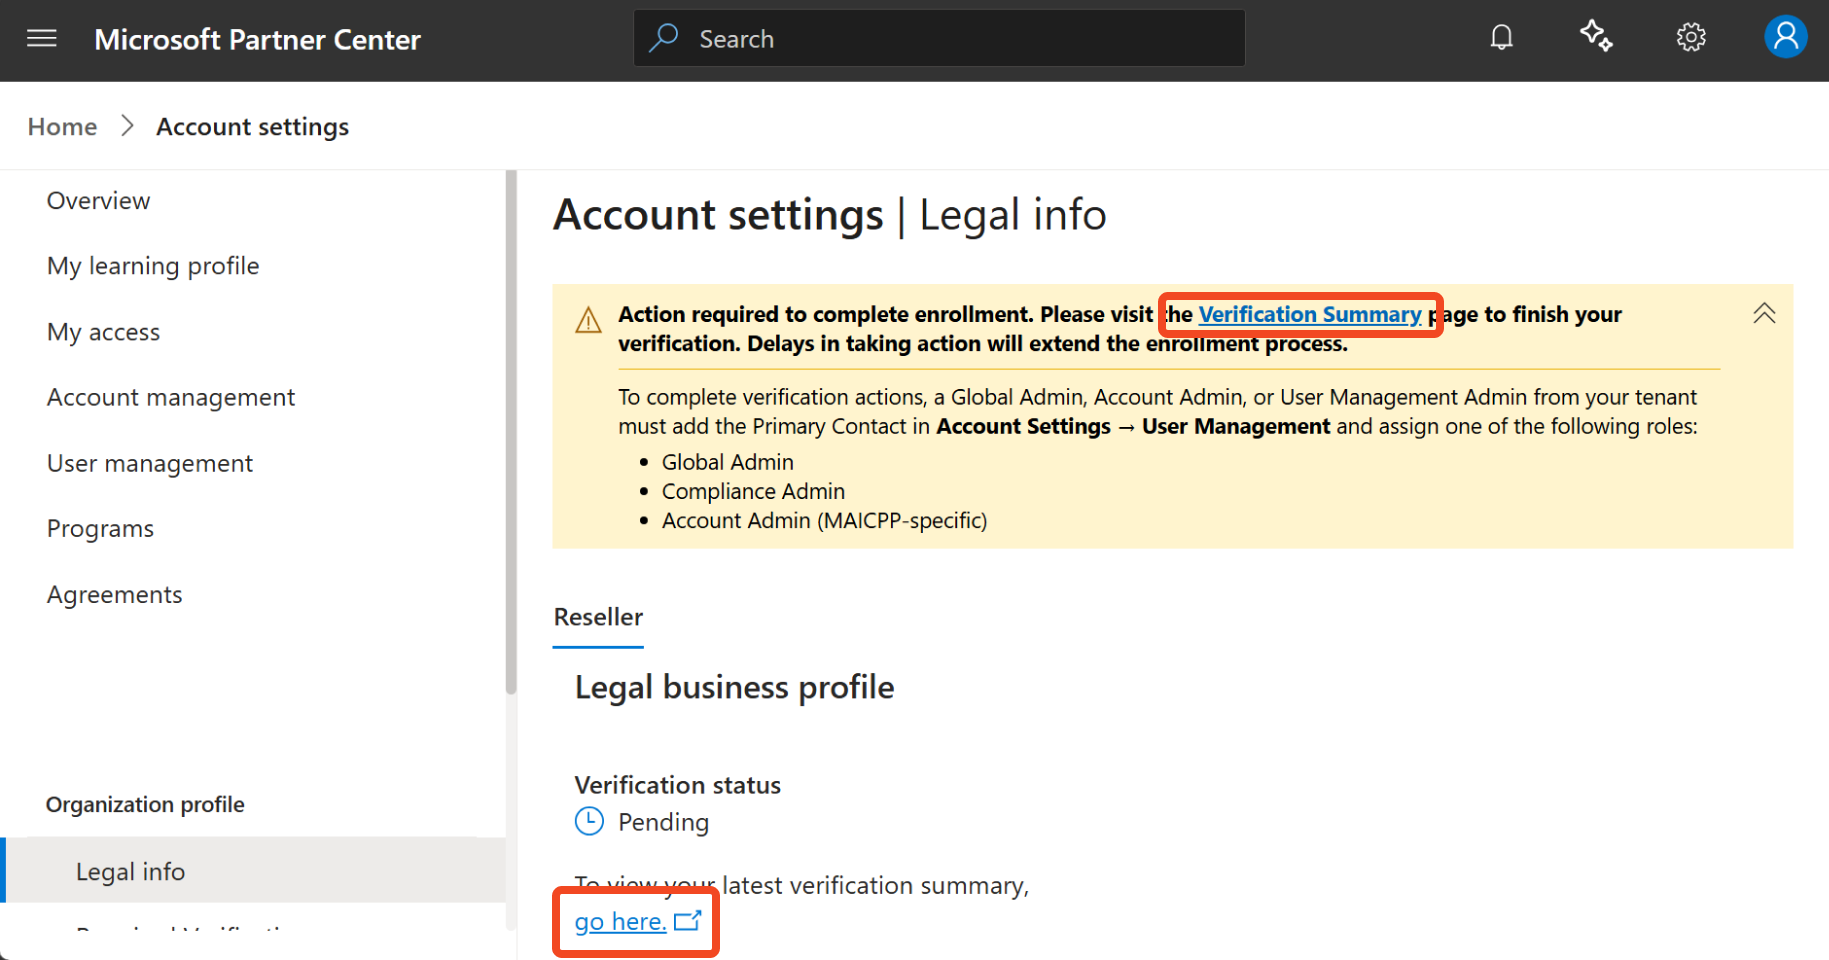The width and height of the screenshot is (1829, 960).
Task: Click the warning triangle icon
Action: [x=588, y=320]
